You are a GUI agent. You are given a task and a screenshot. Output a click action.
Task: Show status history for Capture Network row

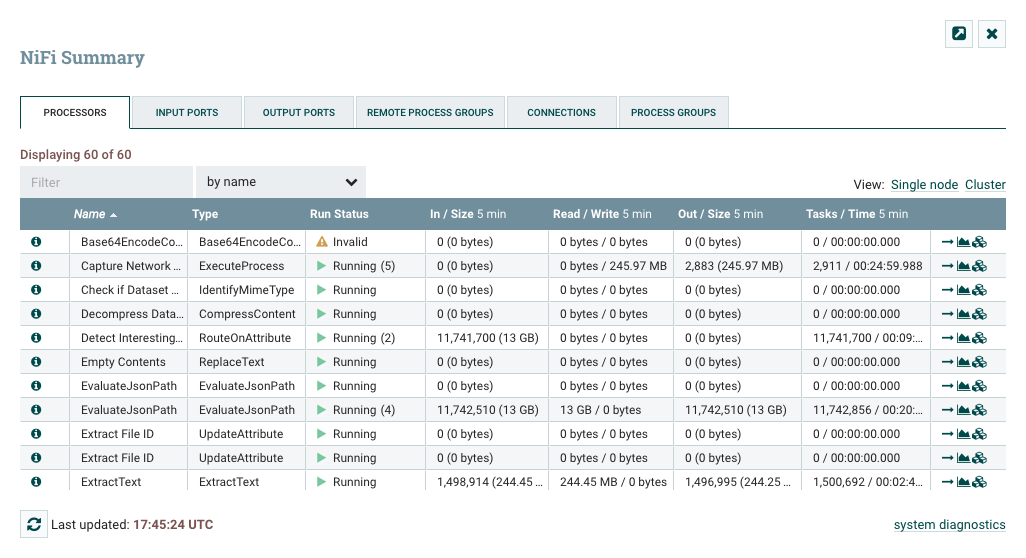(x=964, y=266)
